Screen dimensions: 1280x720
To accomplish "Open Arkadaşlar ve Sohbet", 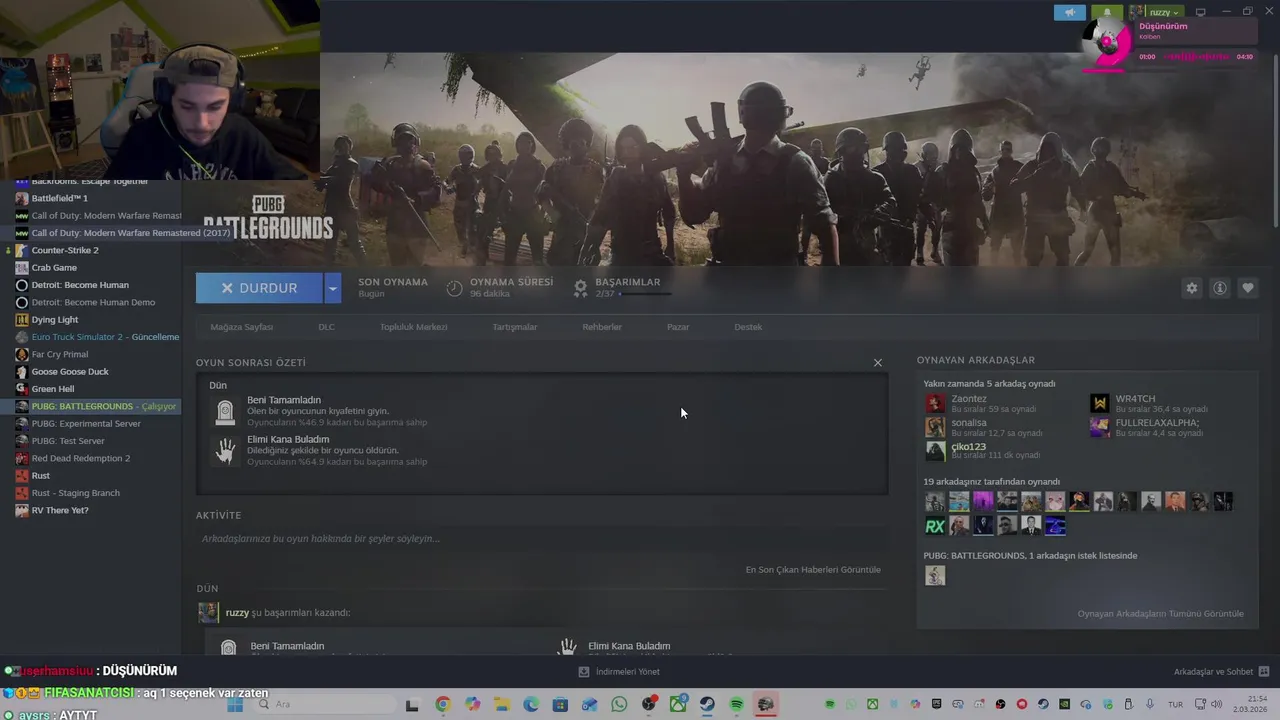I will click(1213, 672).
